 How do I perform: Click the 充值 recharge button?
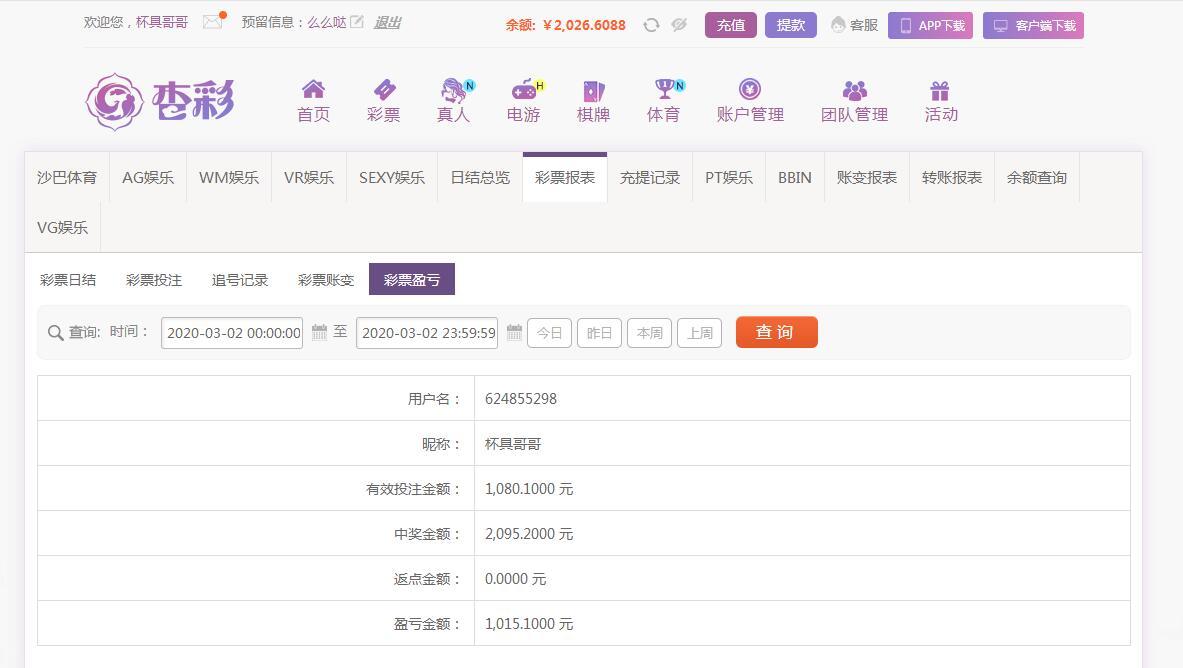coord(730,25)
